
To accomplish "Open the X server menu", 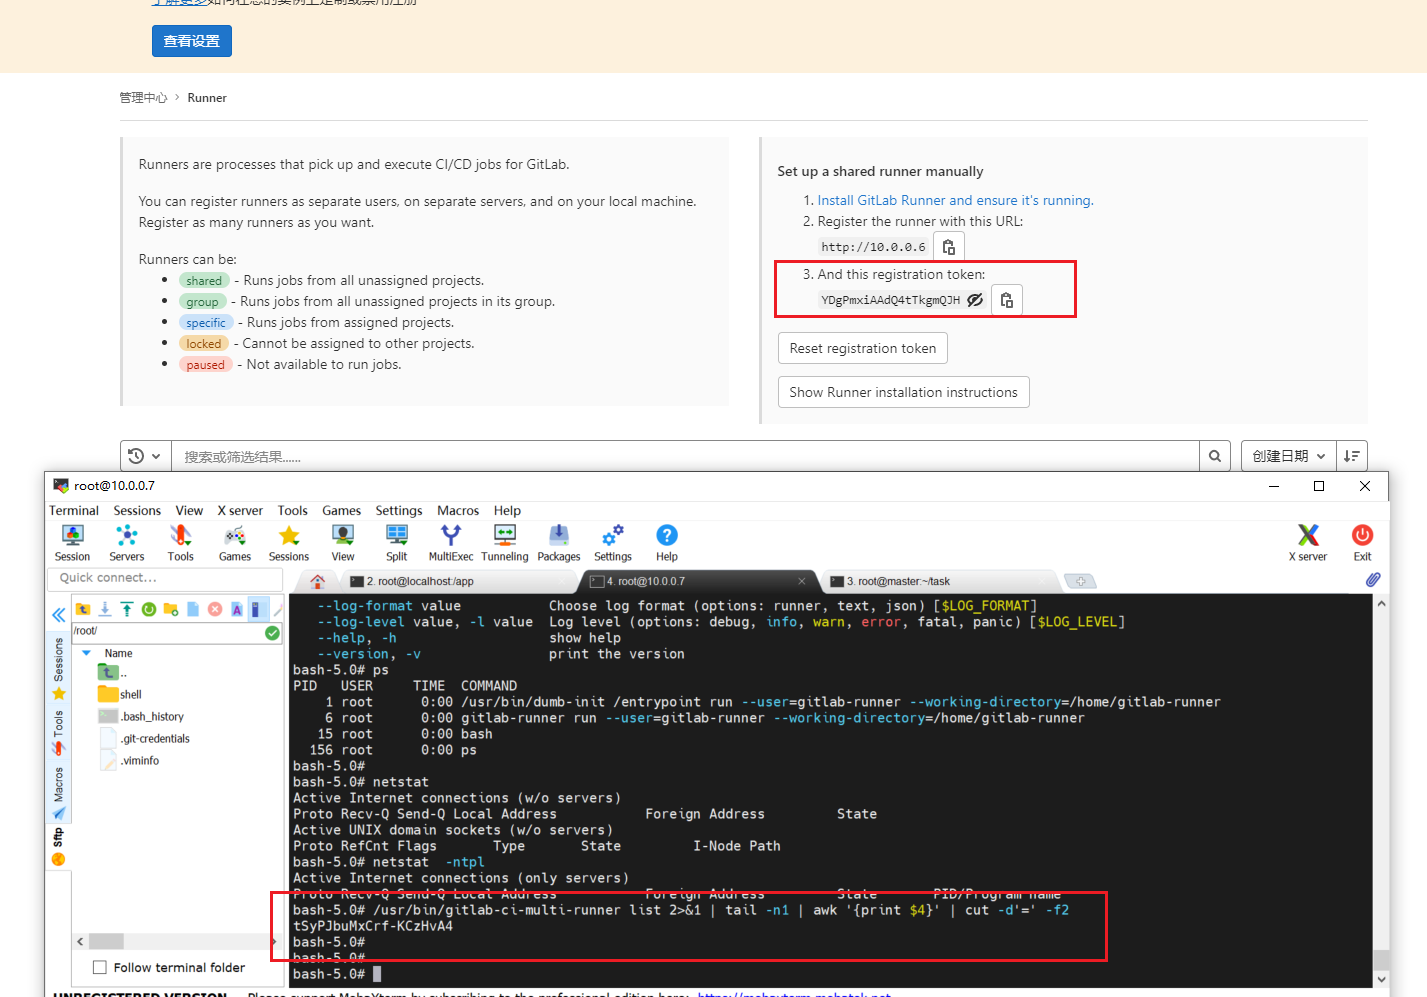I will [x=240, y=510].
